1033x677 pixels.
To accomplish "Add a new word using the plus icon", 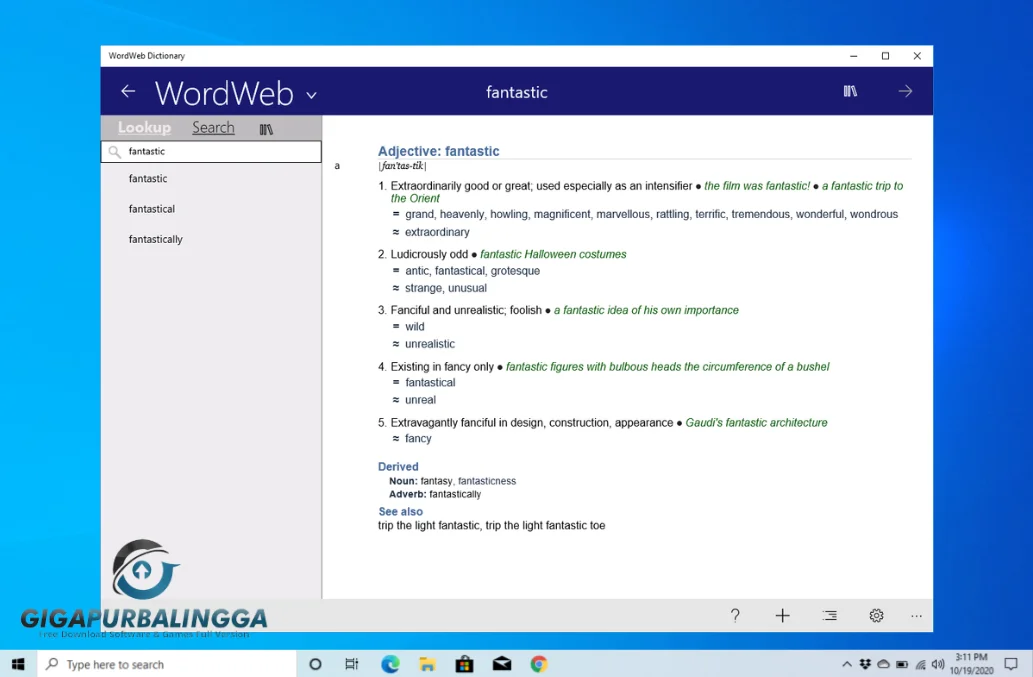I will coord(782,615).
